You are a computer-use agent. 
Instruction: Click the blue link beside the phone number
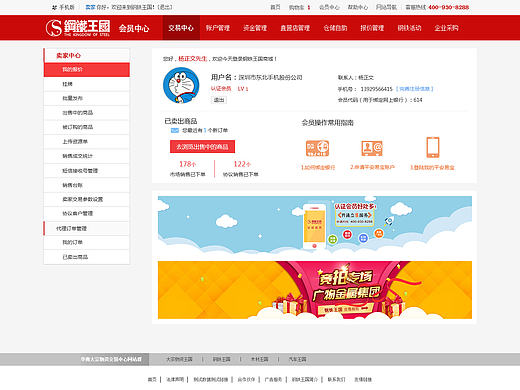(x=414, y=89)
